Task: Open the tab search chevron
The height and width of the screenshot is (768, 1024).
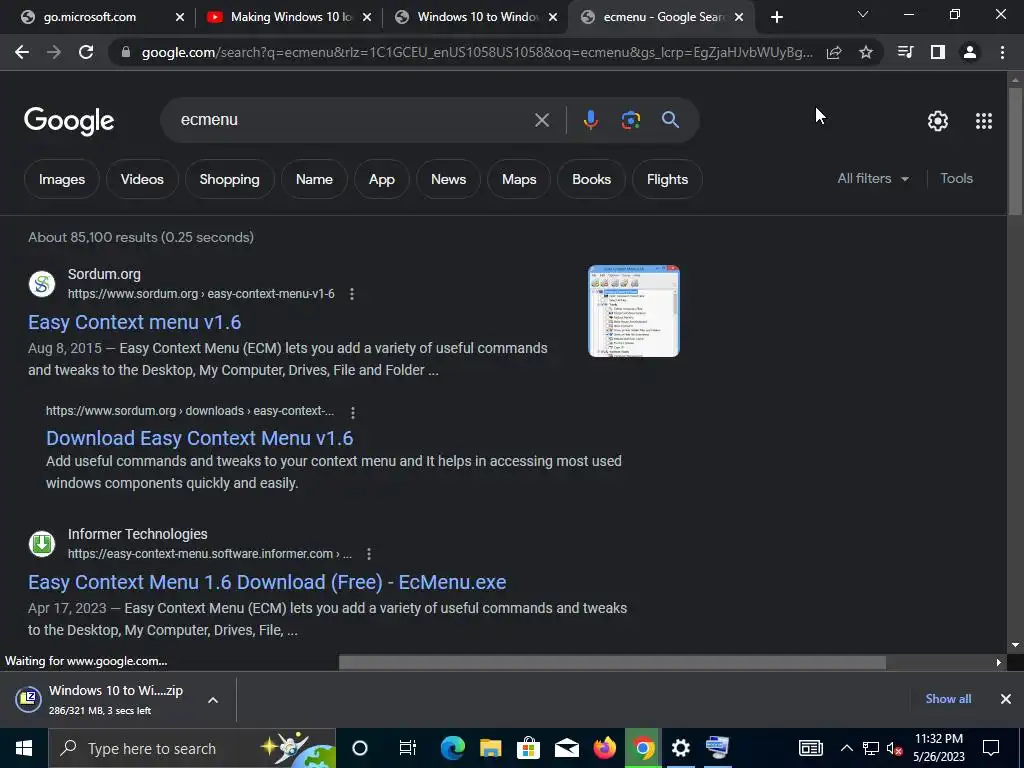Action: coord(863,14)
